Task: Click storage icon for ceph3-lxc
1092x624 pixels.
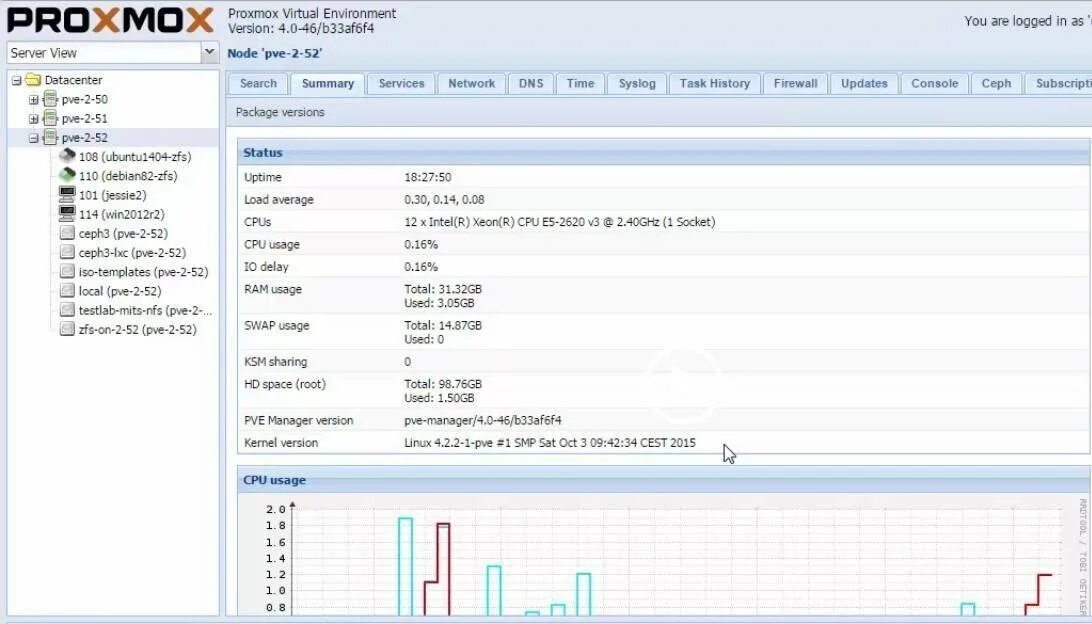Action: [67, 252]
